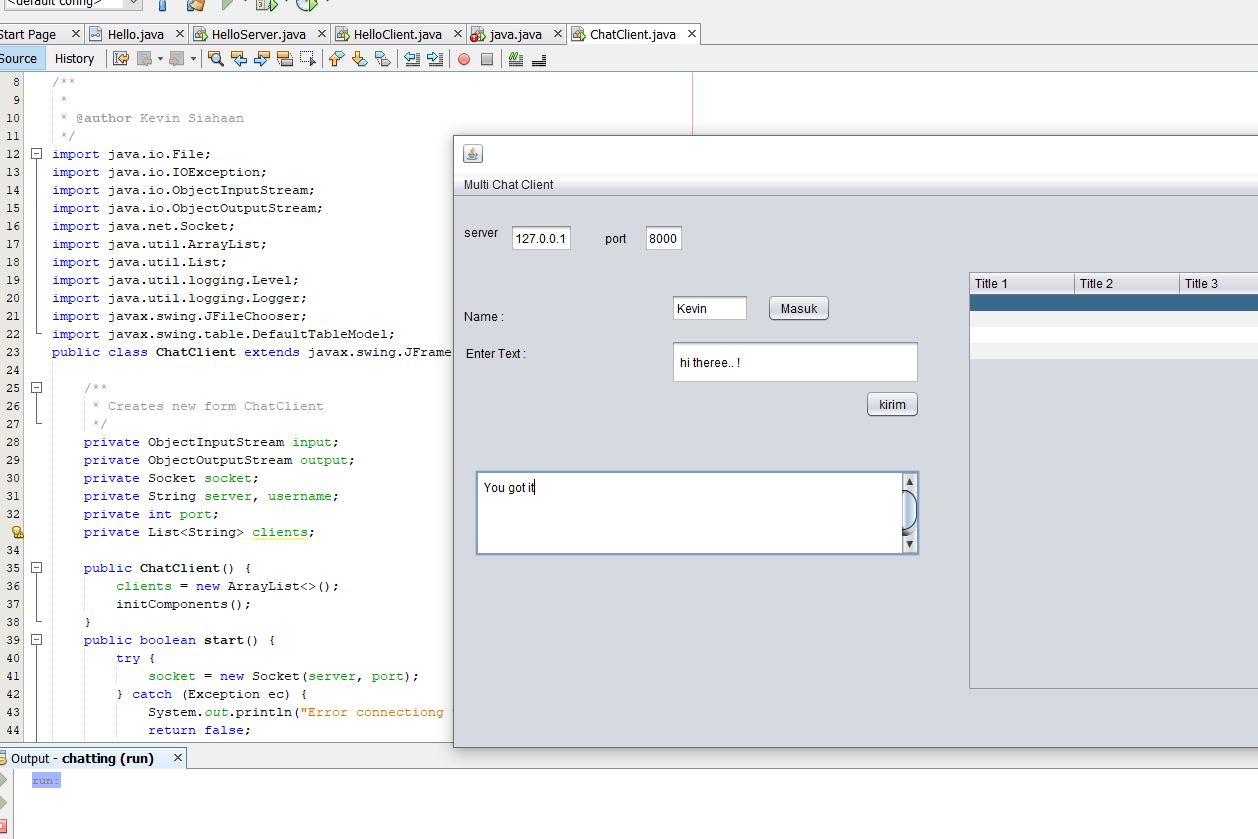The width and height of the screenshot is (1258, 839).
Task: Click the Toggle Rectangular Selection icon
Action: [x=308, y=59]
